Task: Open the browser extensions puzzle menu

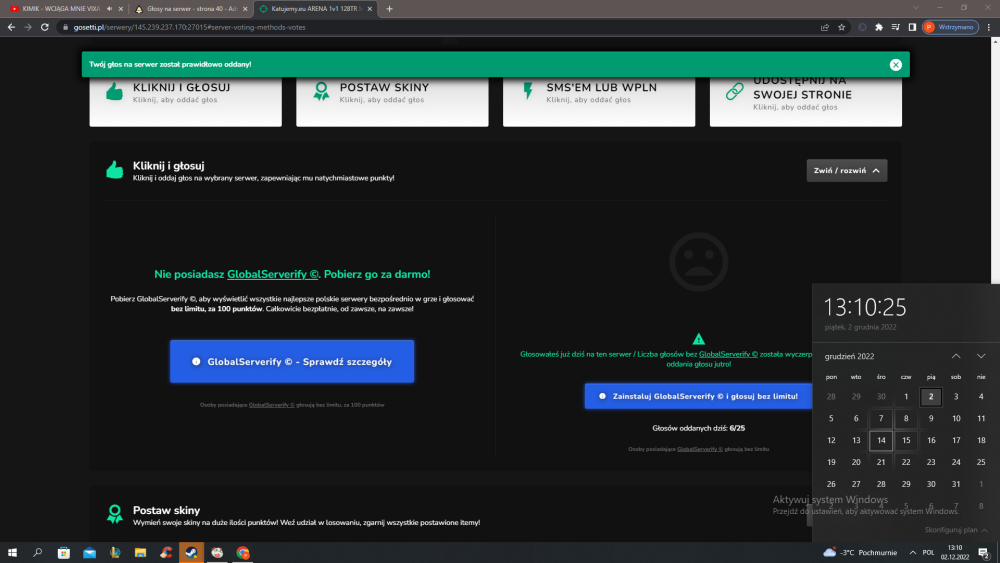Action: 879,27
